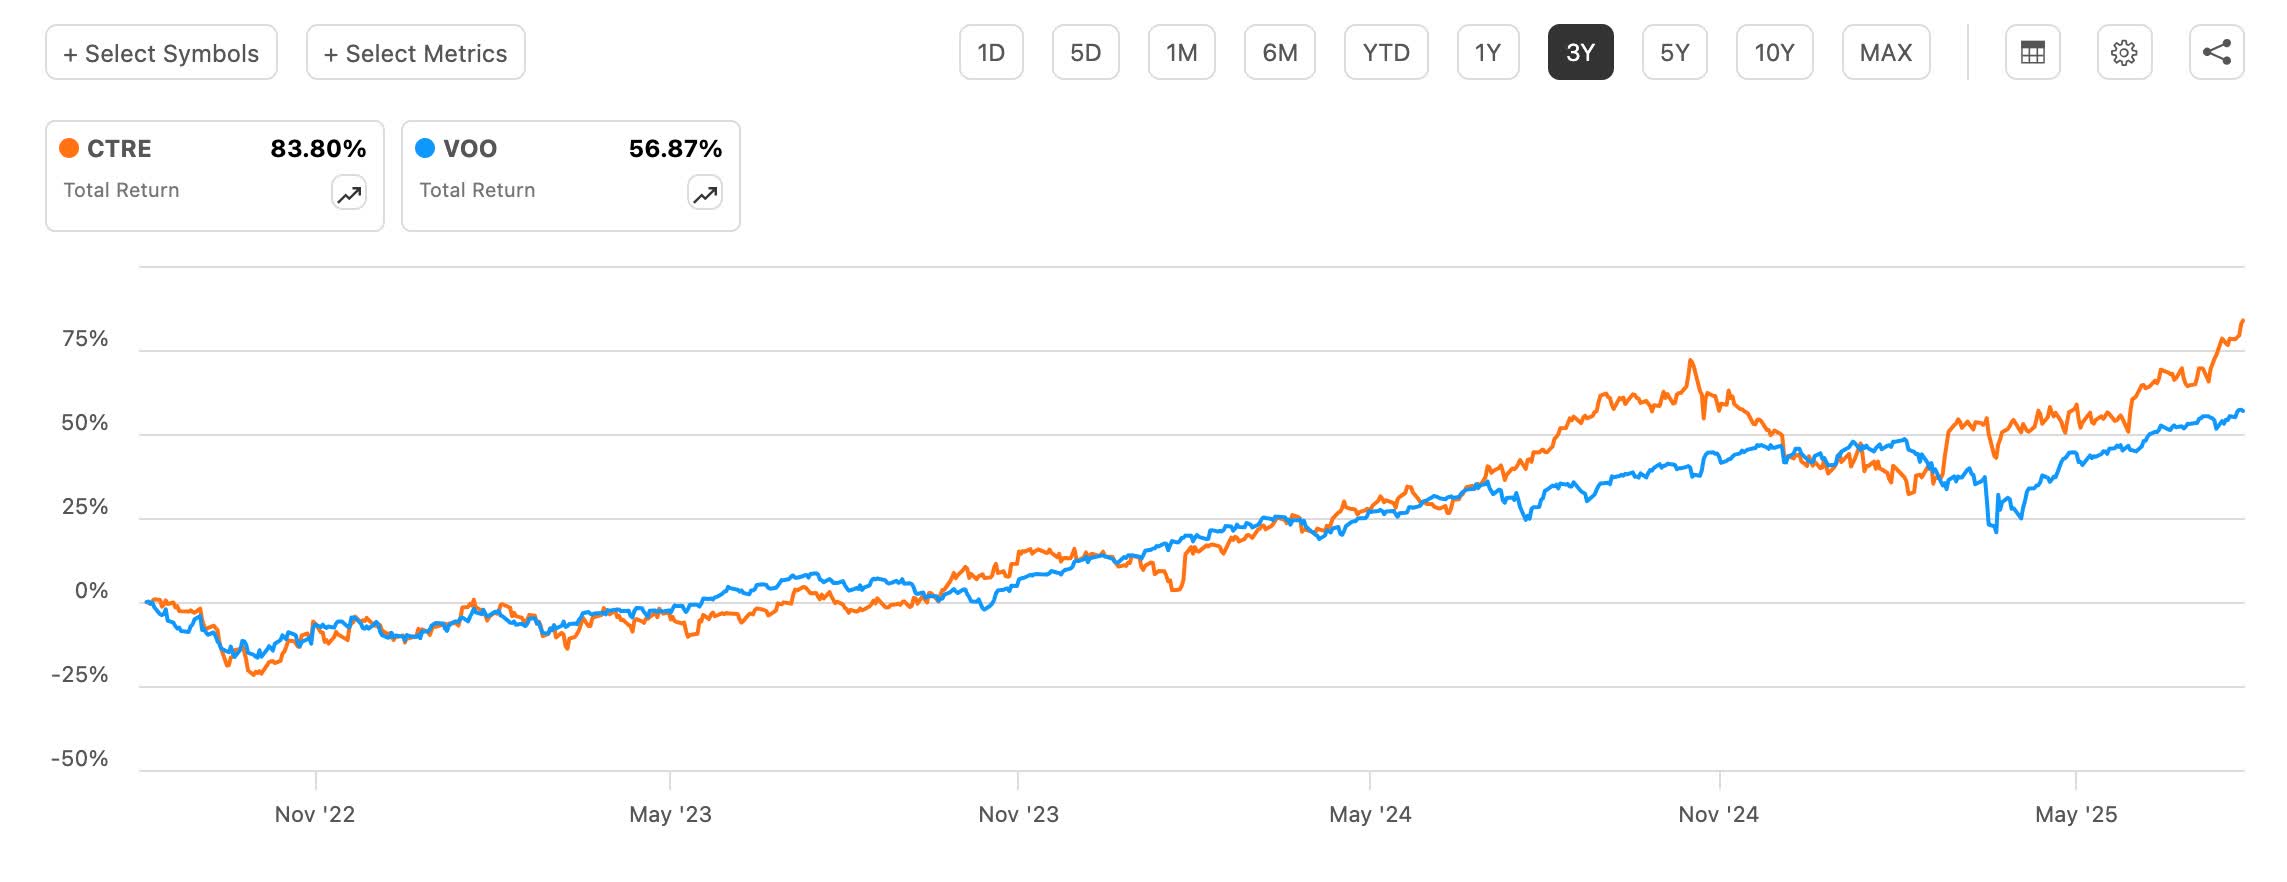Switch to the YTD range tab
2287x882 pixels.
click(1386, 52)
